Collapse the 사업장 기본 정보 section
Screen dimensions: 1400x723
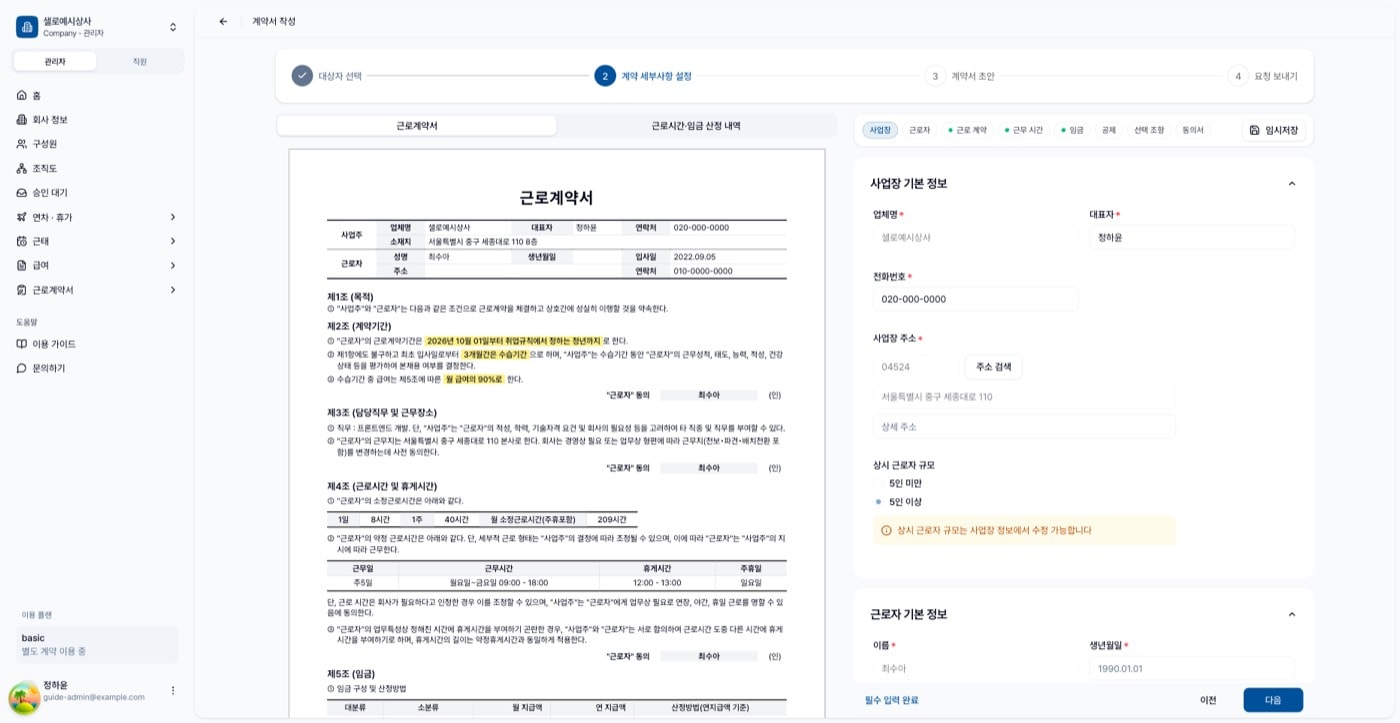(x=1291, y=184)
